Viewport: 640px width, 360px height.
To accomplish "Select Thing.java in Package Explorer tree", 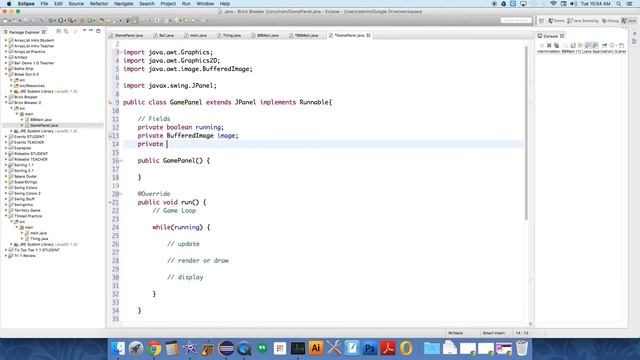I will click(x=39, y=238).
